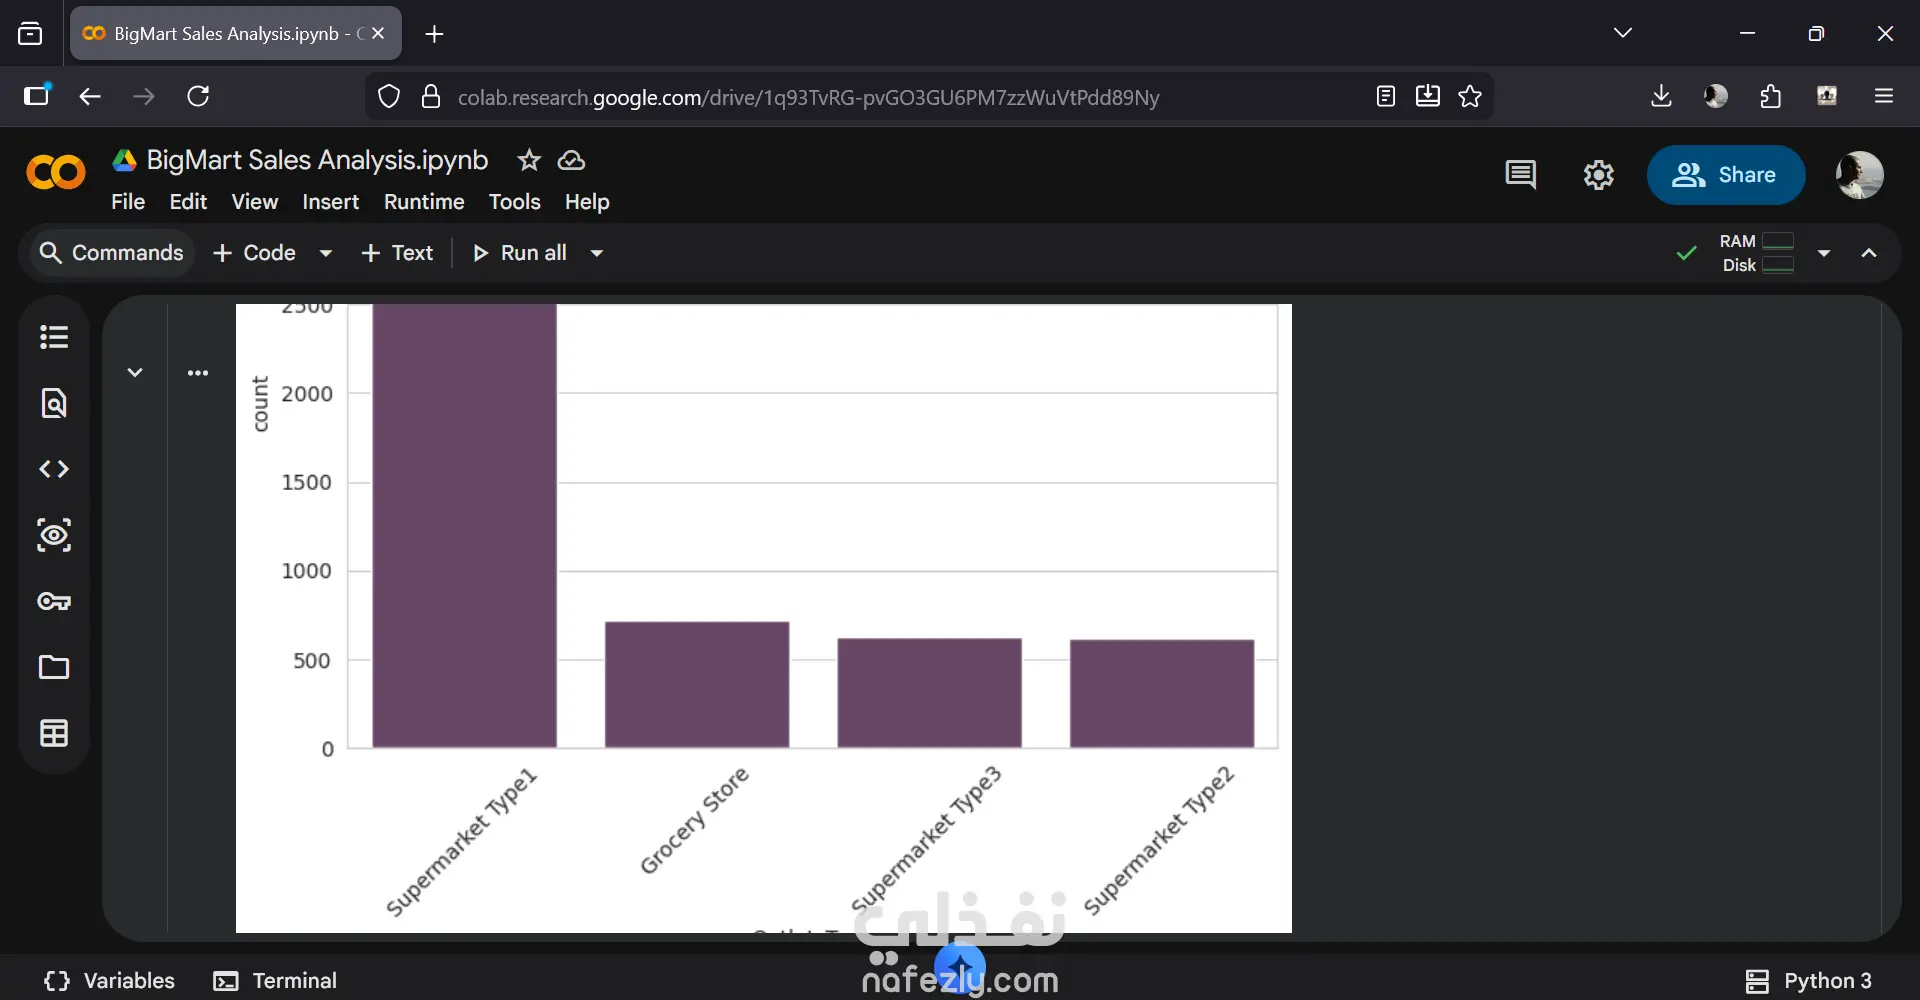The width and height of the screenshot is (1920, 1000).
Task: Click the Colab logo
Action: coord(56,173)
